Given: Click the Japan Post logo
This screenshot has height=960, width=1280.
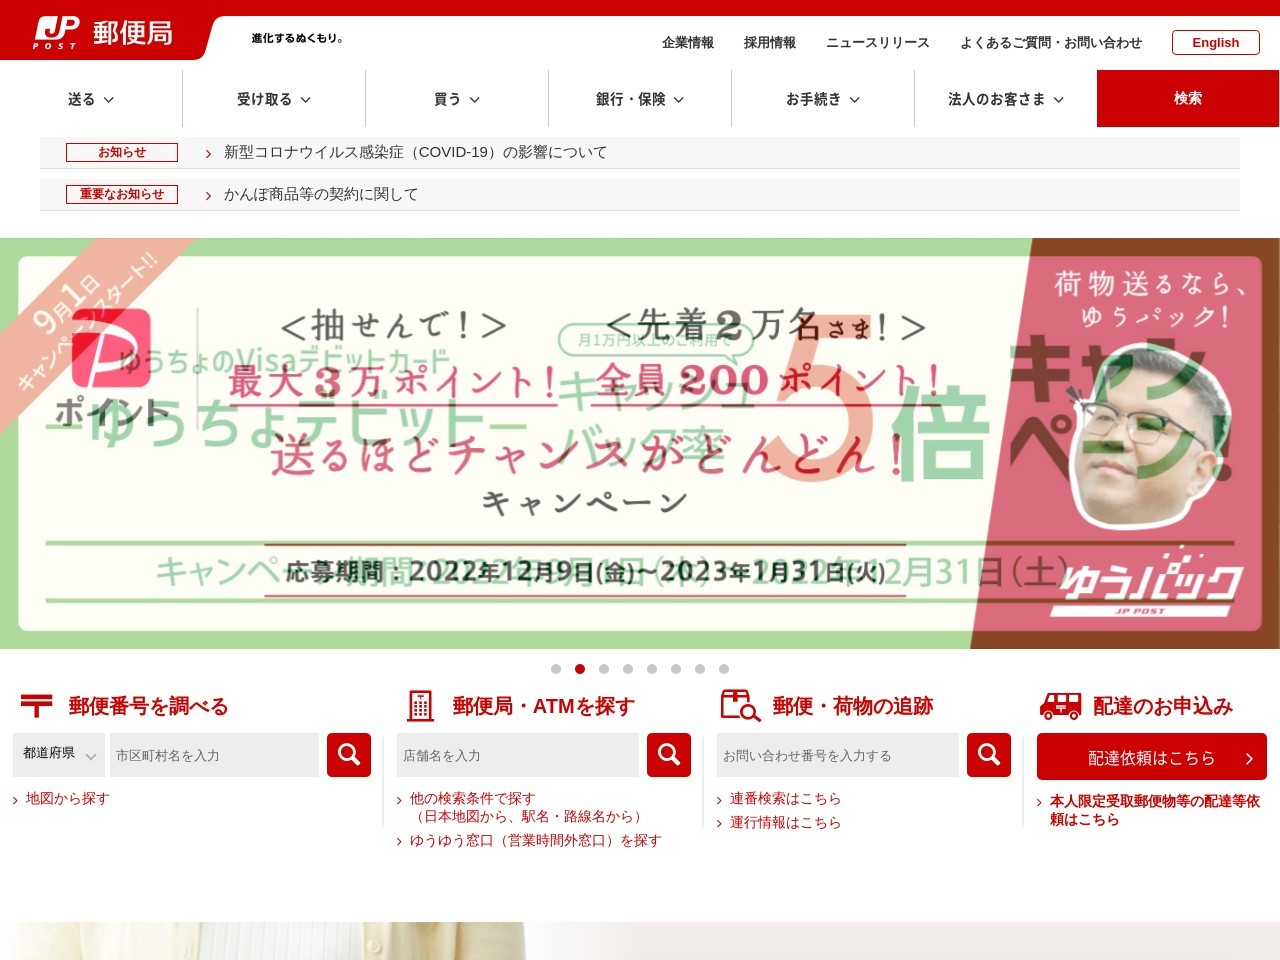Looking at the screenshot, I should click(104, 33).
